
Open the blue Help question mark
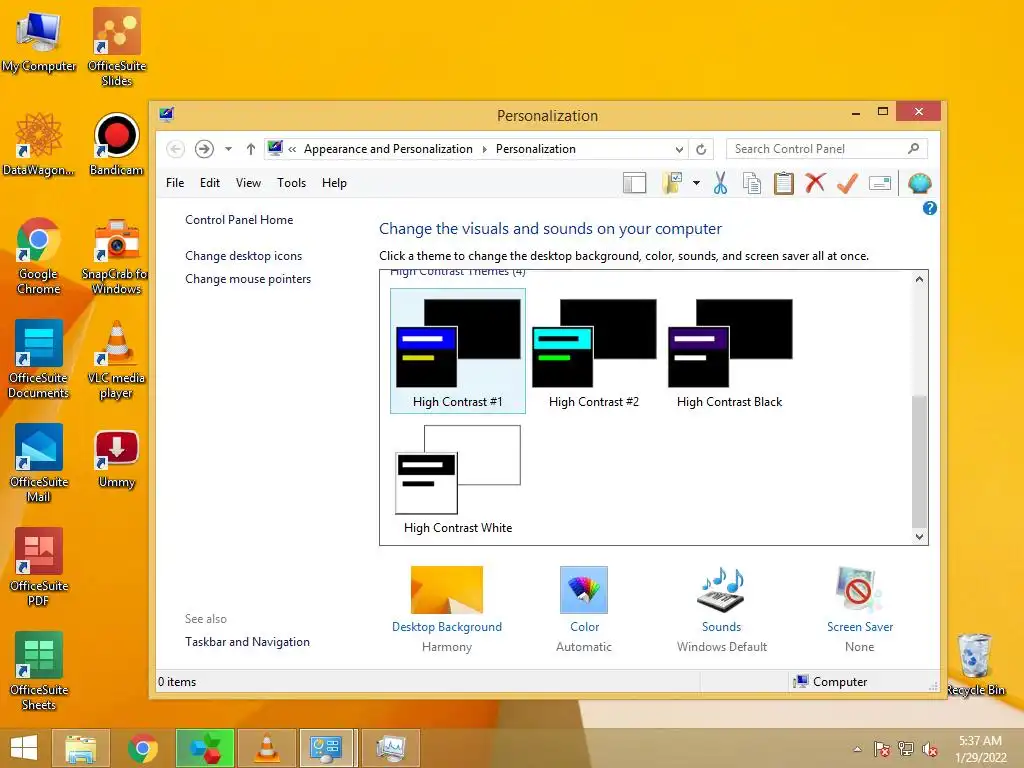click(929, 208)
